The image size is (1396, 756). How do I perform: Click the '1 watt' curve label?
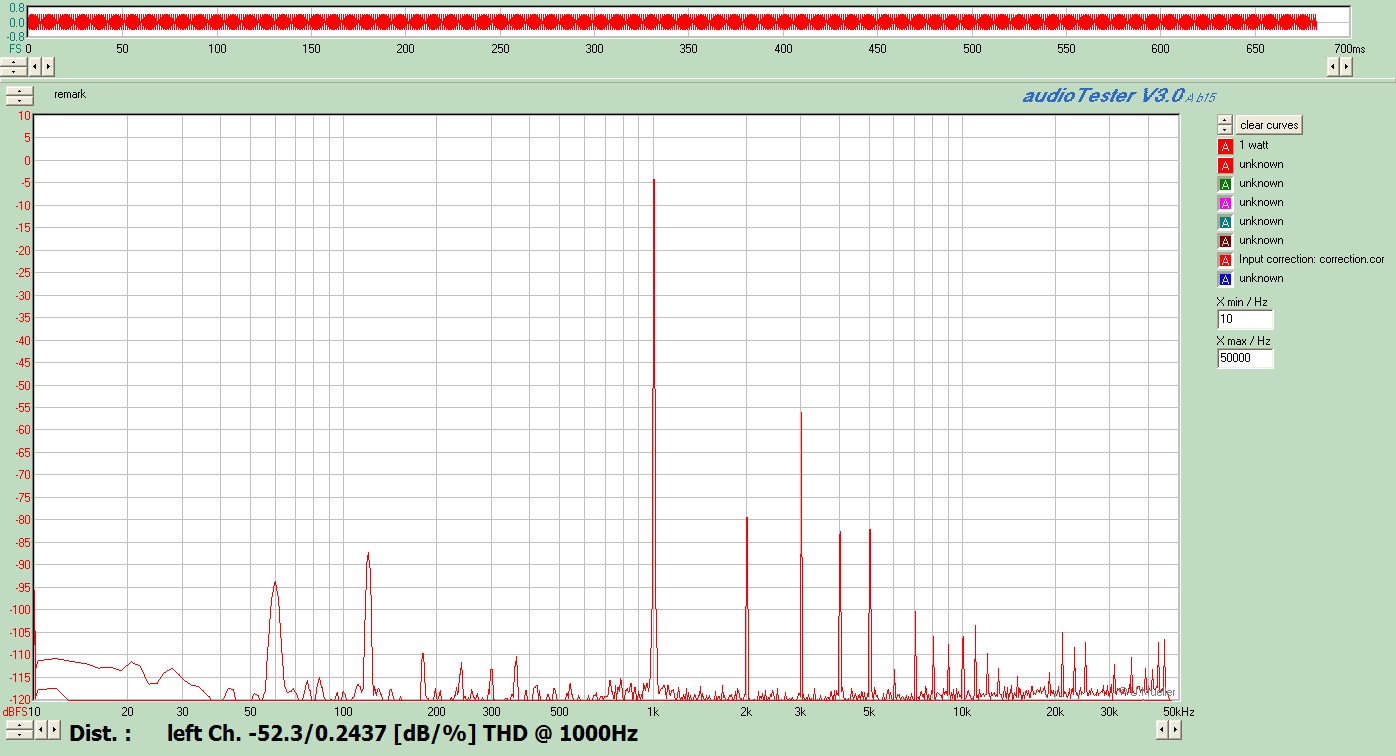(x=1253, y=145)
